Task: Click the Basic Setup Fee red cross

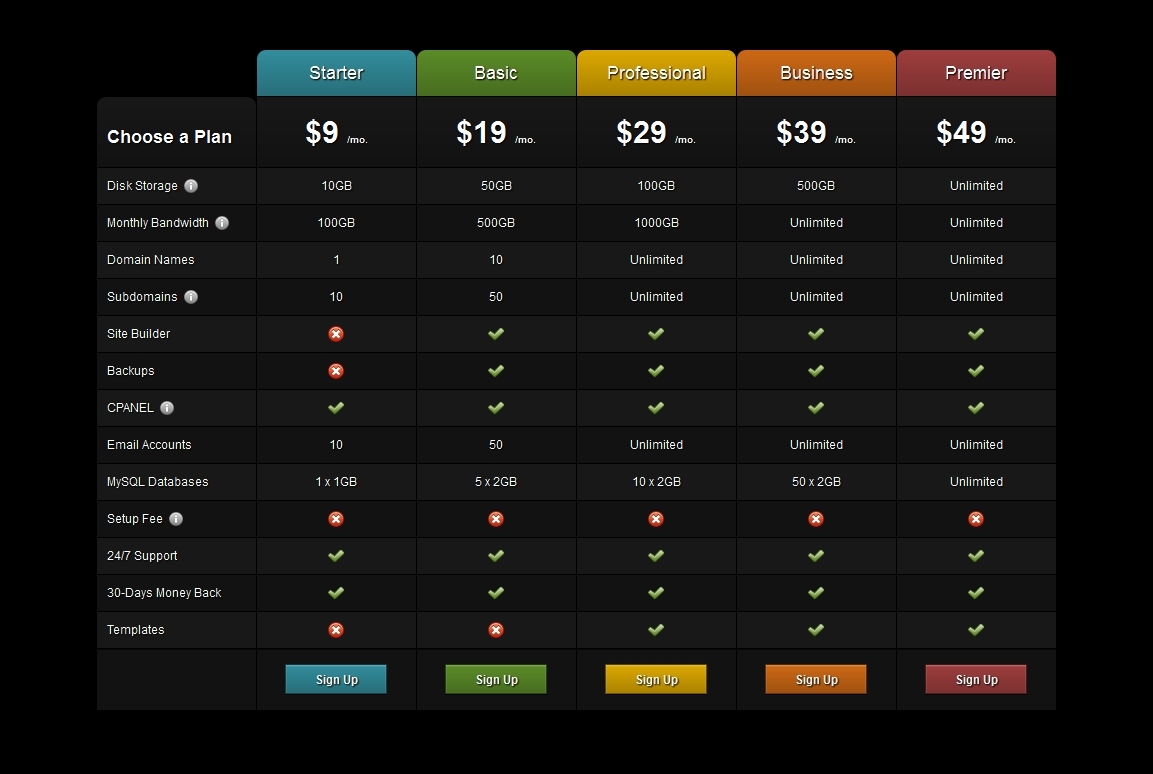Action: coord(496,519)
